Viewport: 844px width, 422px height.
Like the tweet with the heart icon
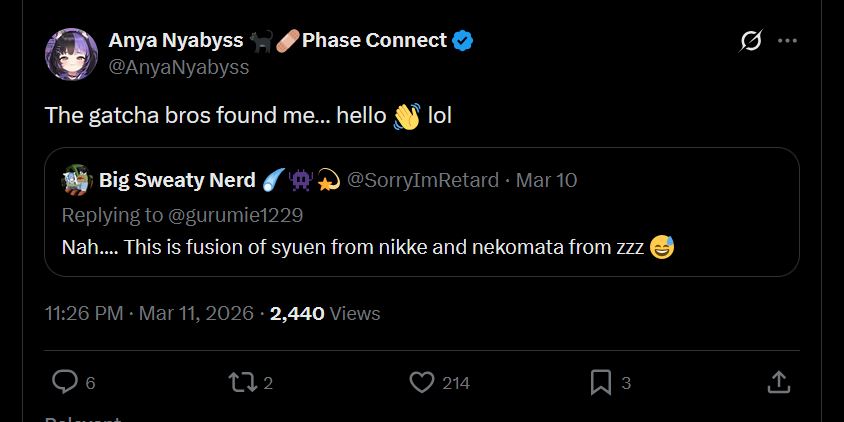click(x=422, y=382)
